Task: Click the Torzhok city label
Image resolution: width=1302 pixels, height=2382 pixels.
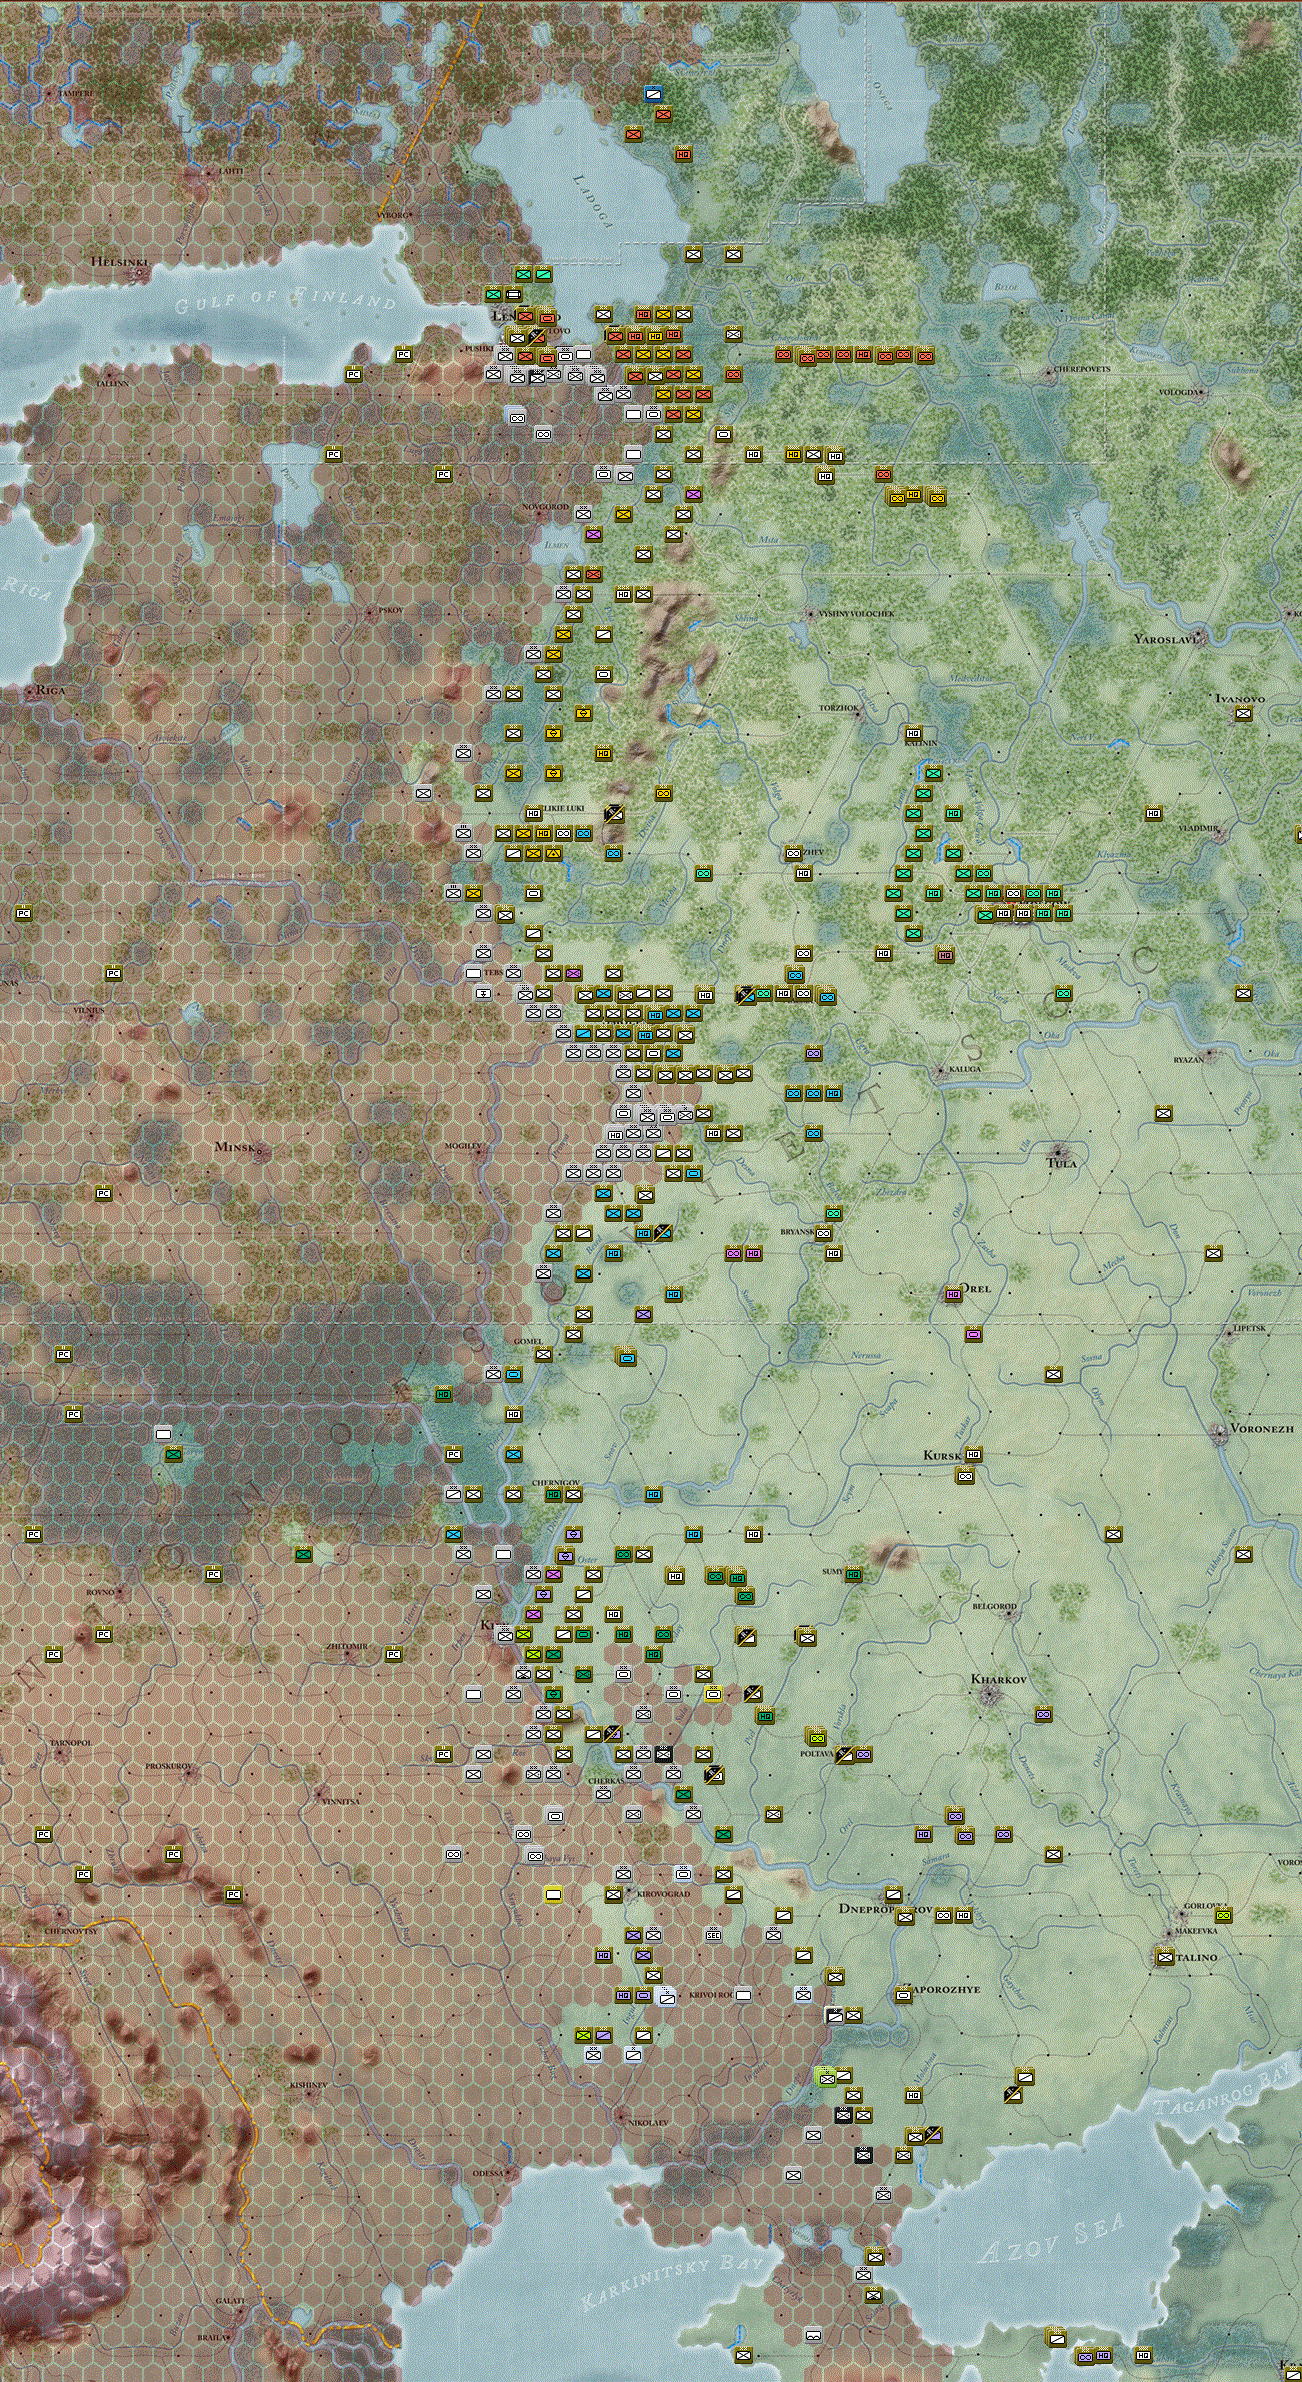Action: tap(839, 707)
